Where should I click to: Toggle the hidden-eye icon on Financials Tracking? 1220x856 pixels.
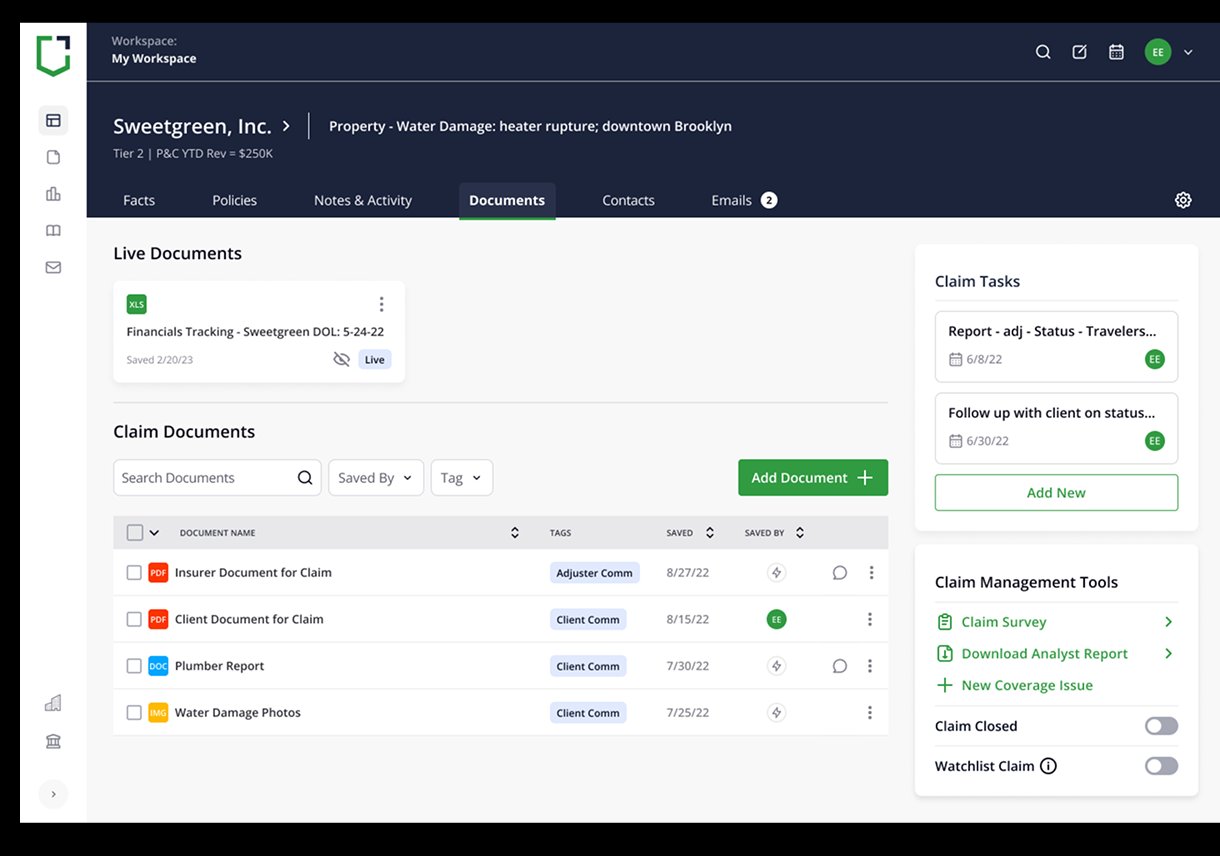[x=341, y=359]
